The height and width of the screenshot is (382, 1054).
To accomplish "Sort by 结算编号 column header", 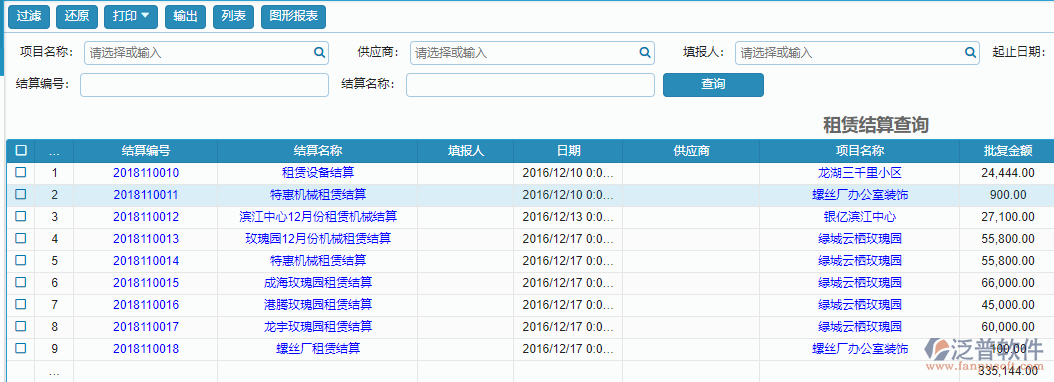I will [x=146, y=151].
